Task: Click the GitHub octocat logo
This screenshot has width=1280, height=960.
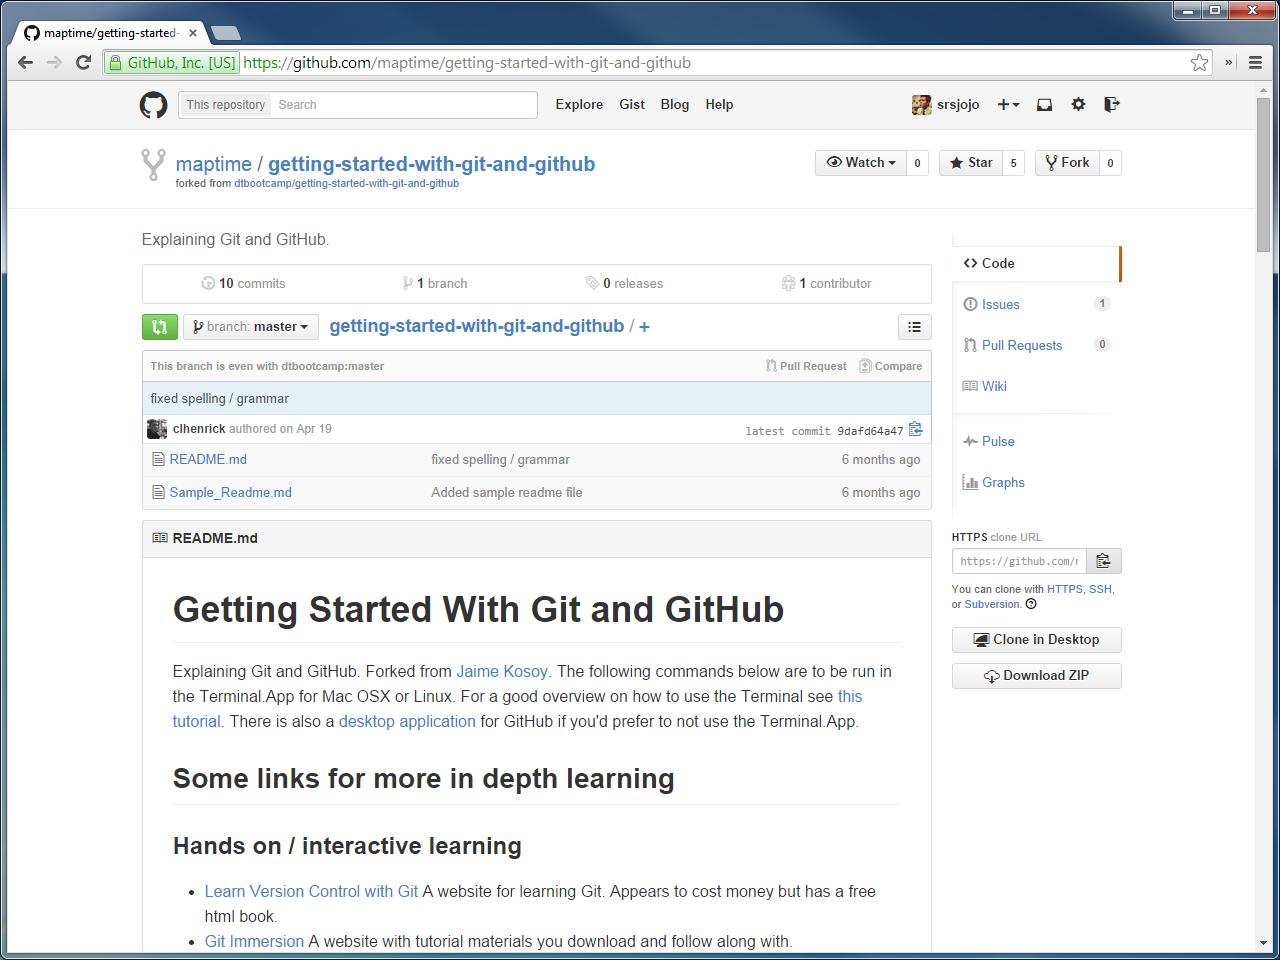Action: point(153,104)
